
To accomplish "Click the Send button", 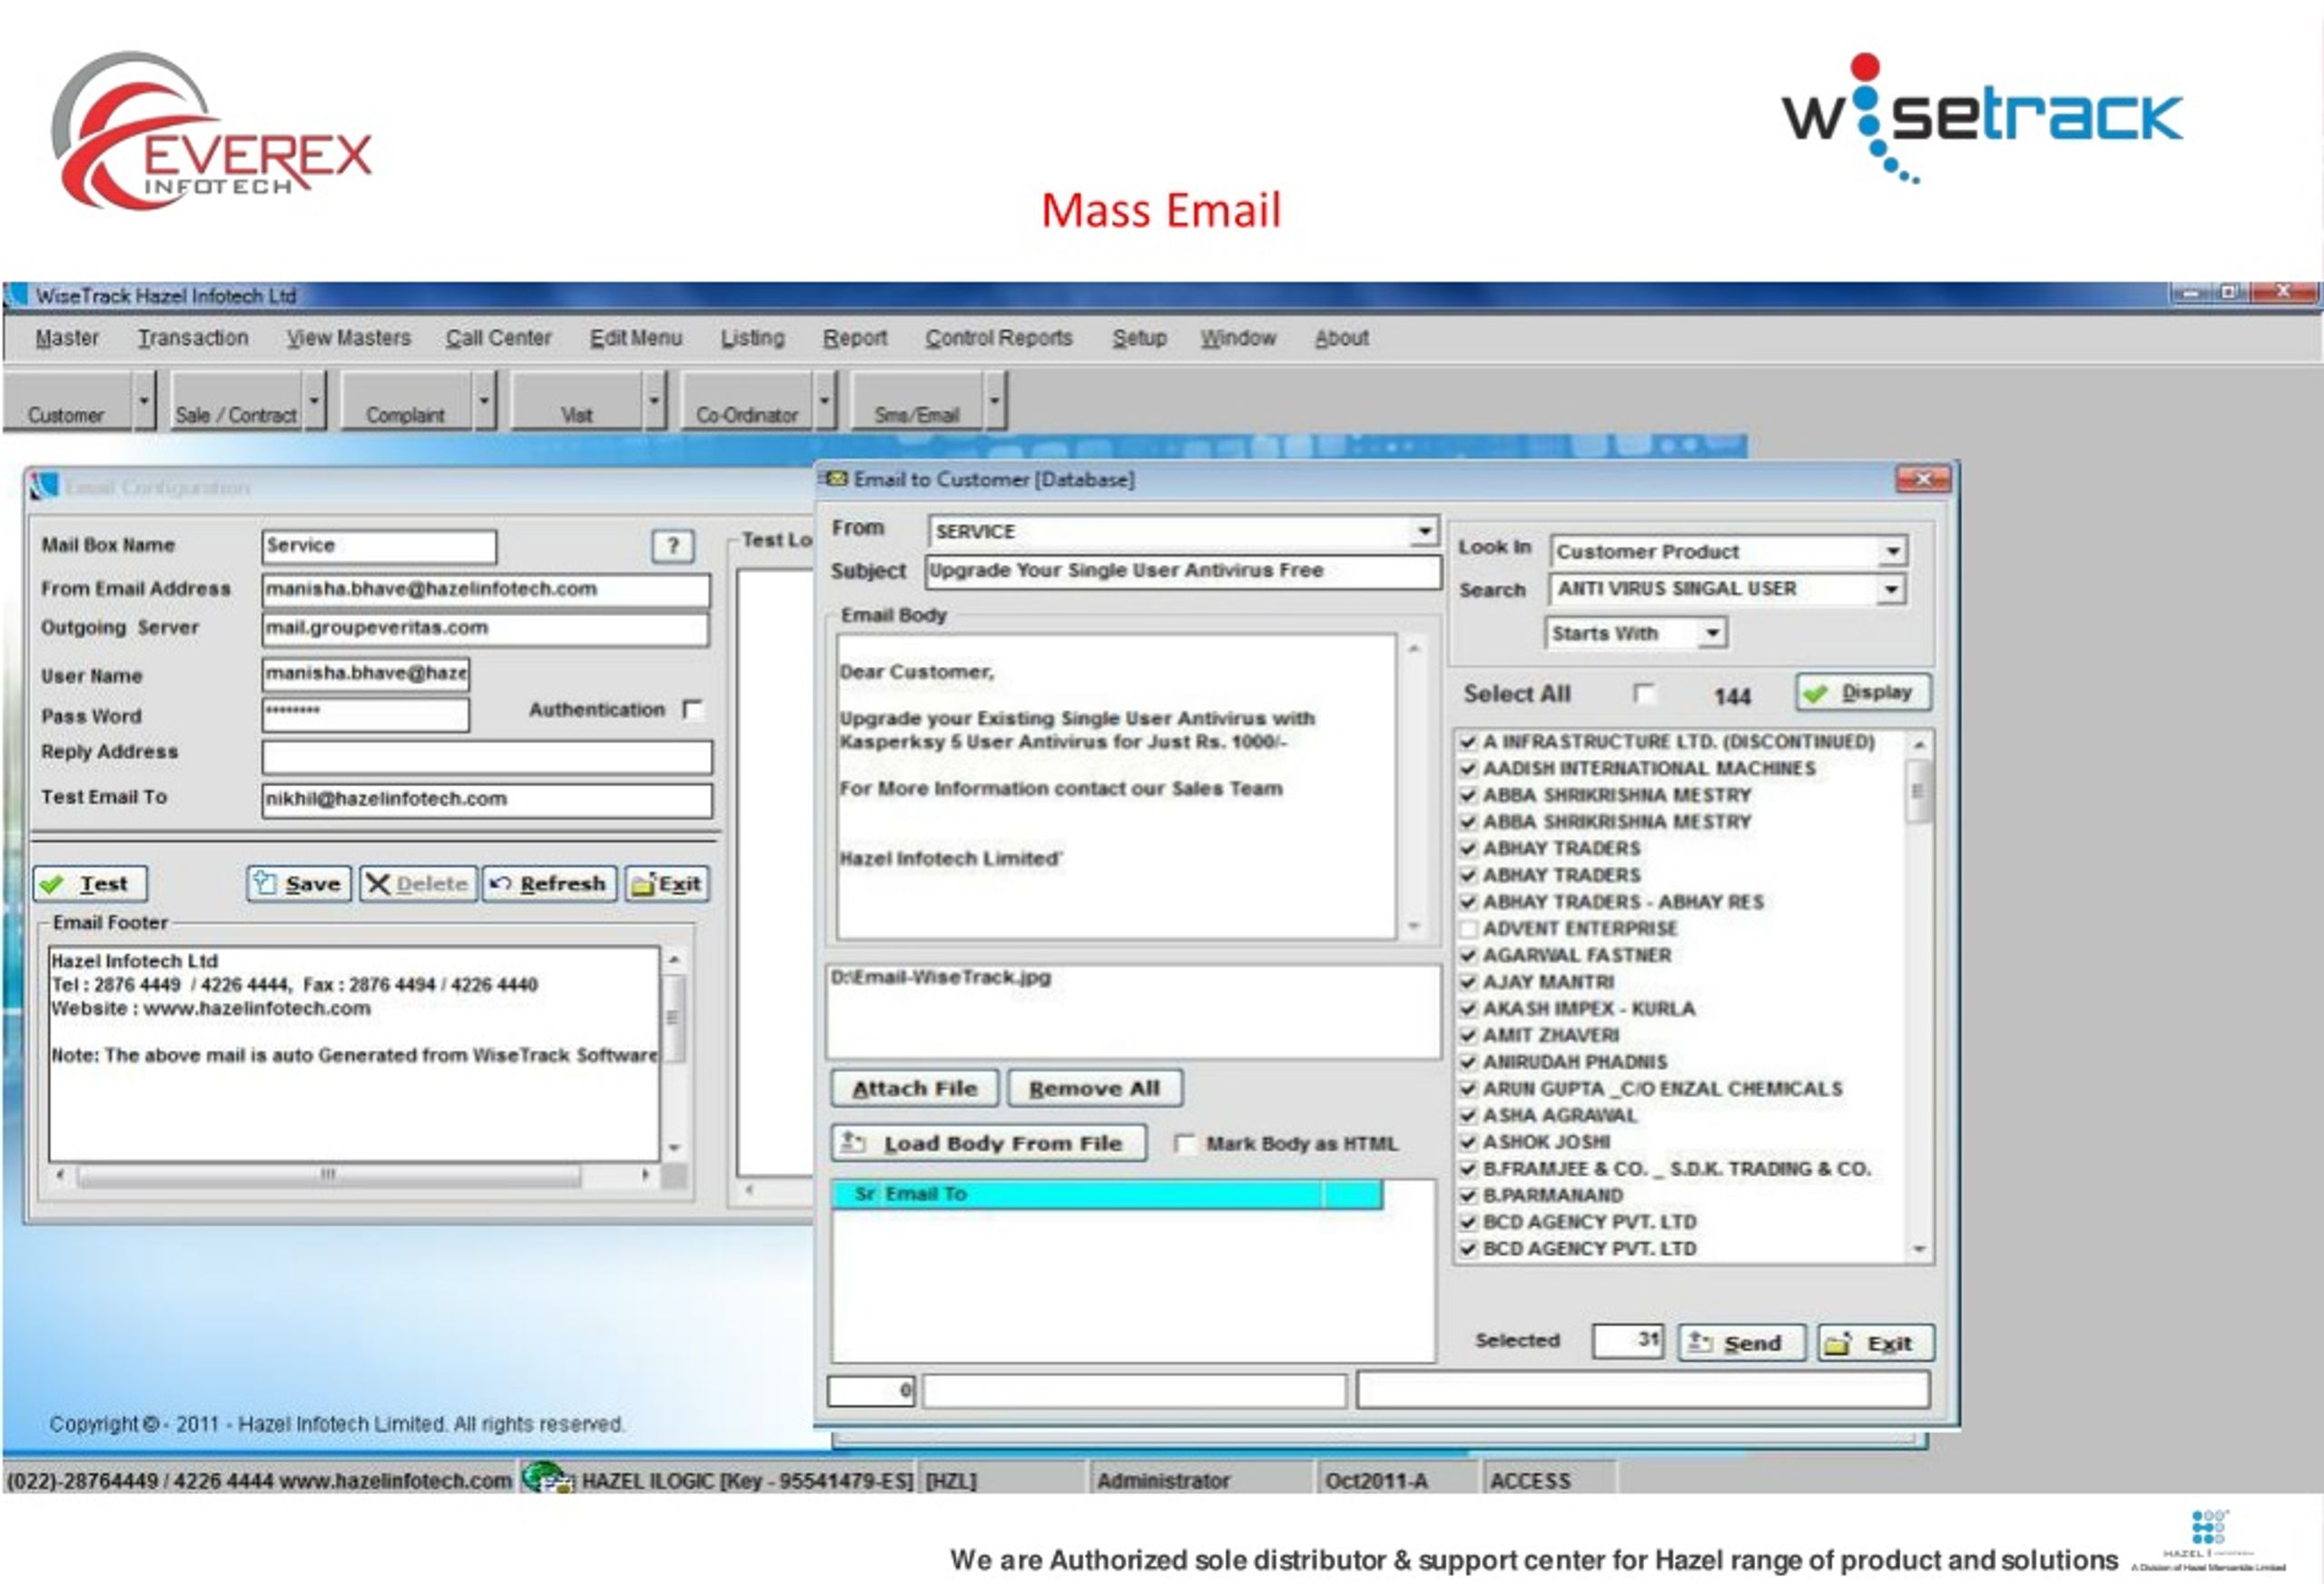I will point(1740,1342).
